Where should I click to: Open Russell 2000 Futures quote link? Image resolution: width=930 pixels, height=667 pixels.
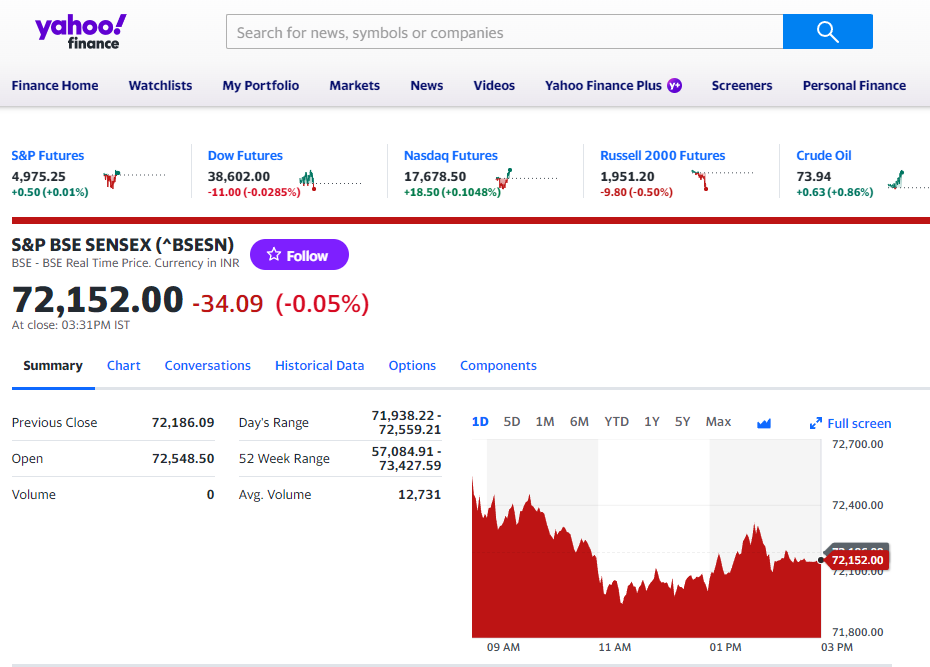(663, 155)
